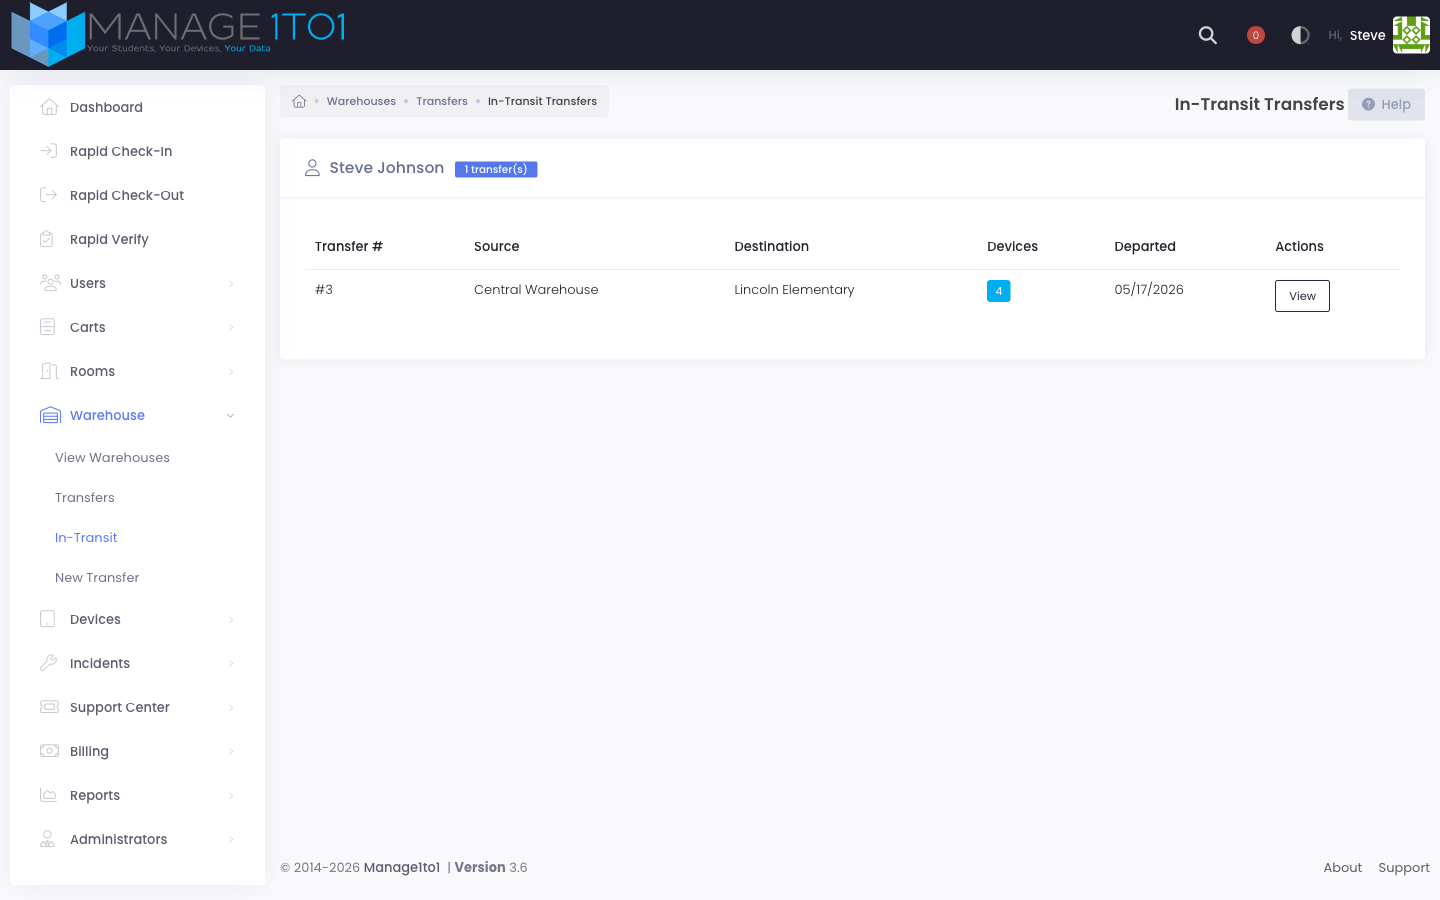Screen dimensions: 1440x900
Task: Click the Dashboard home icon in sidebar
Action: 49,107
